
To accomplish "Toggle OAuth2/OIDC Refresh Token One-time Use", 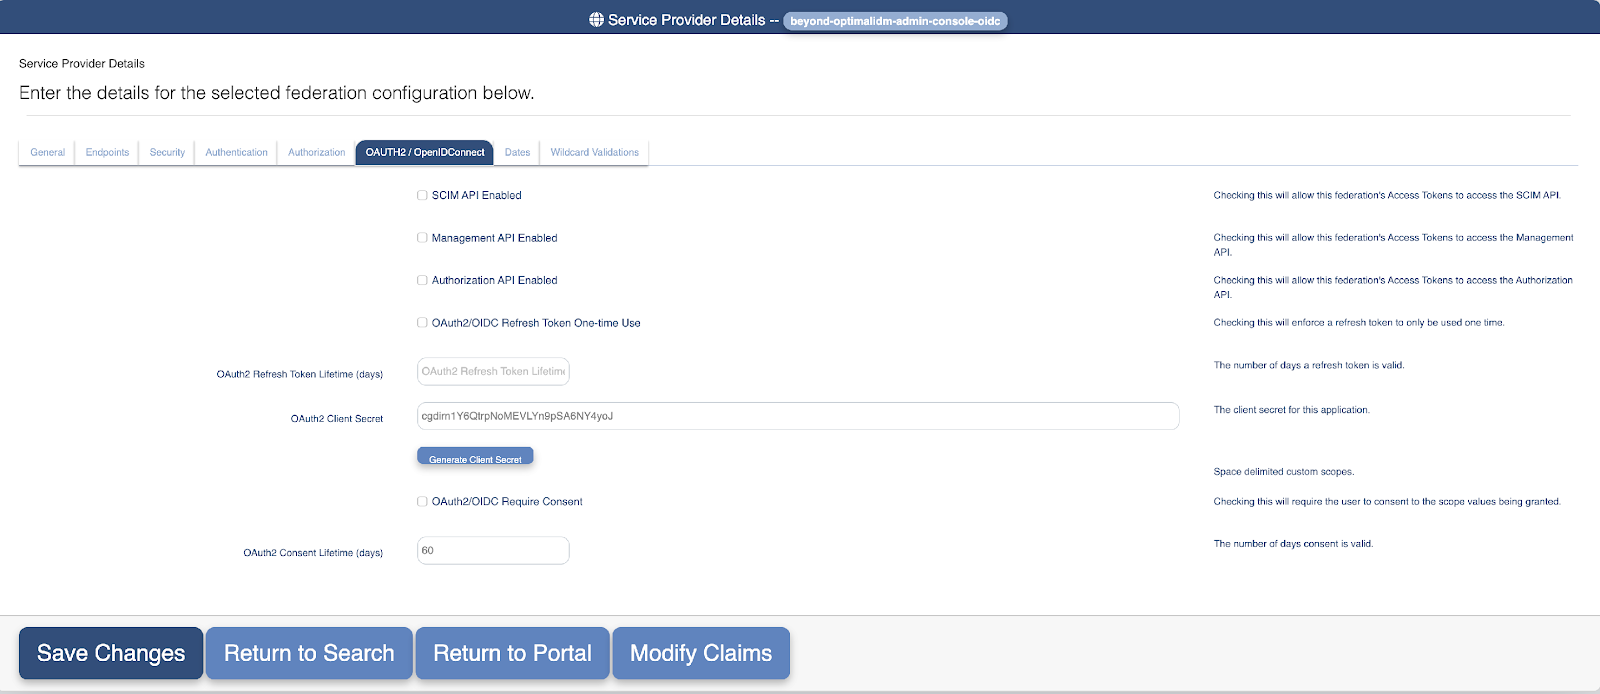I will click(422, 323).
